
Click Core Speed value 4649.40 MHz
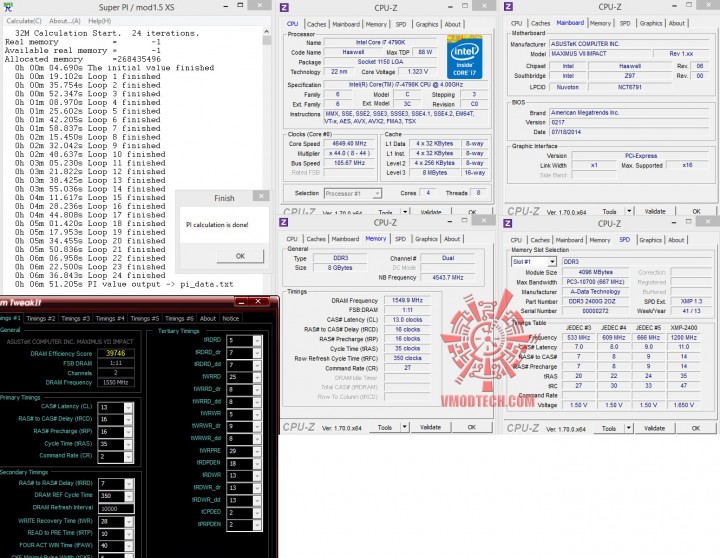pyautogui.click(x=349, y=144)
